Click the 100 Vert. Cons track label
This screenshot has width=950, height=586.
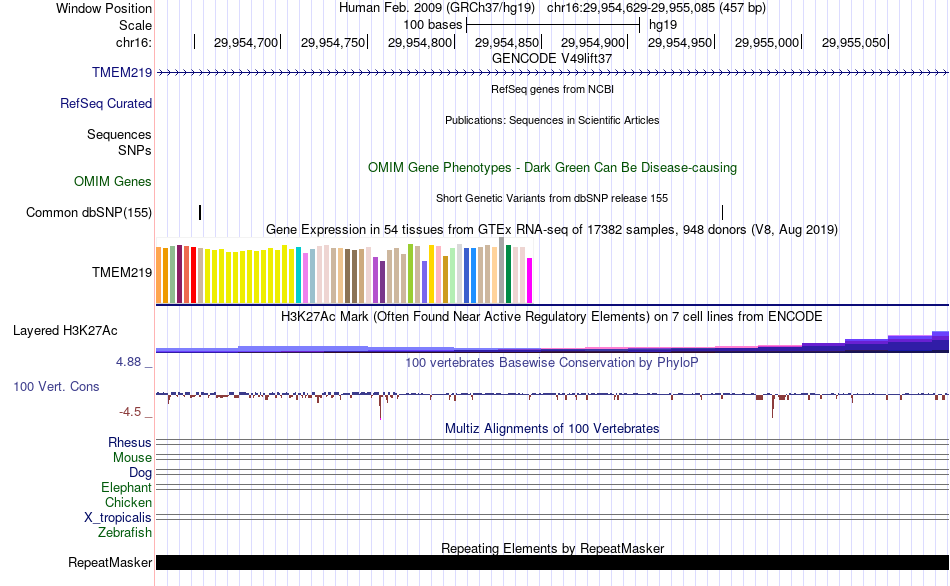56,386
